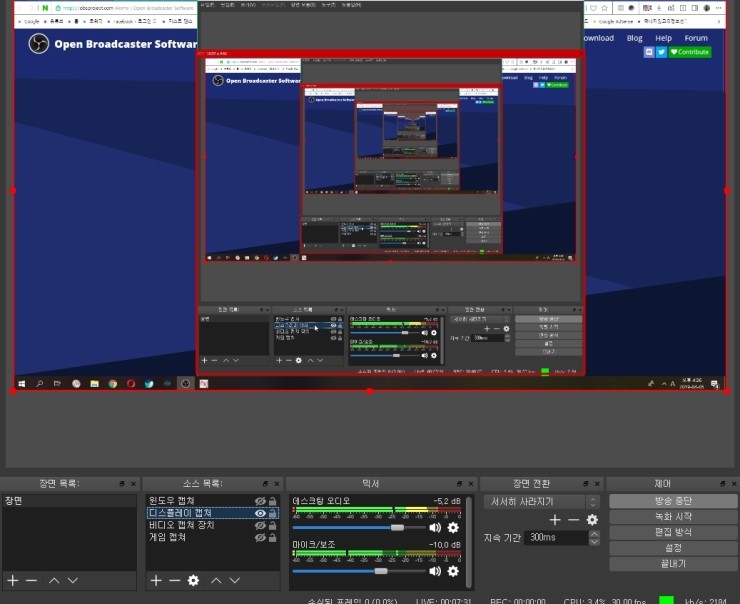Mute 마이크/보조 with the speaker icon
Screen dimensions: 740x604
point(435,571)
